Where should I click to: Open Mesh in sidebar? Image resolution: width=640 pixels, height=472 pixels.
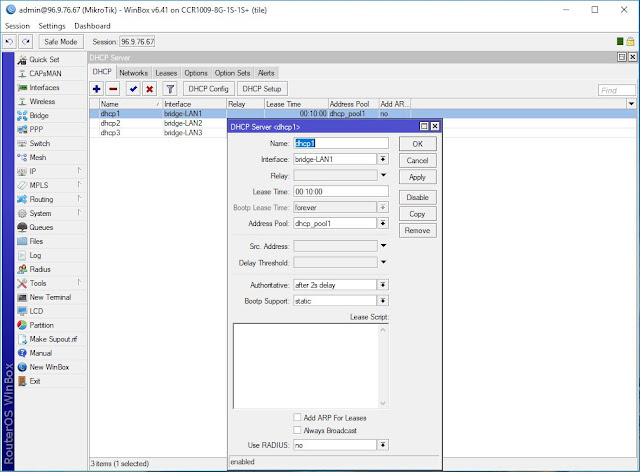point(51,157)
